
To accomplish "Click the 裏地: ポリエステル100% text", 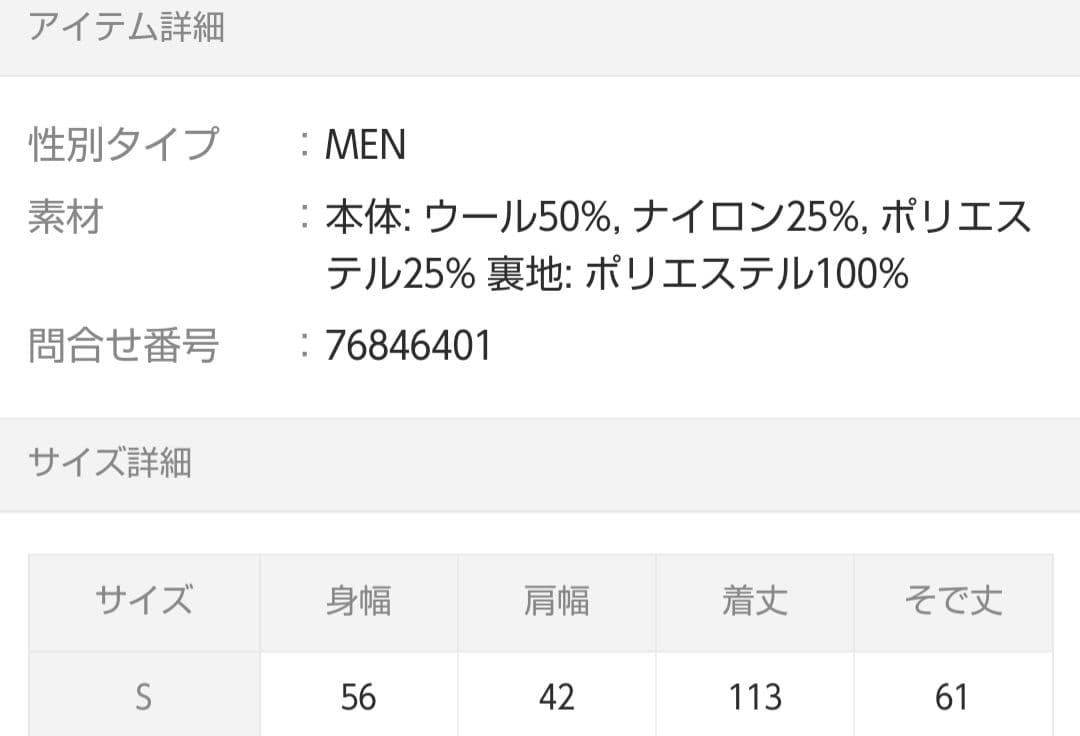I will click(x=697, y=273).
